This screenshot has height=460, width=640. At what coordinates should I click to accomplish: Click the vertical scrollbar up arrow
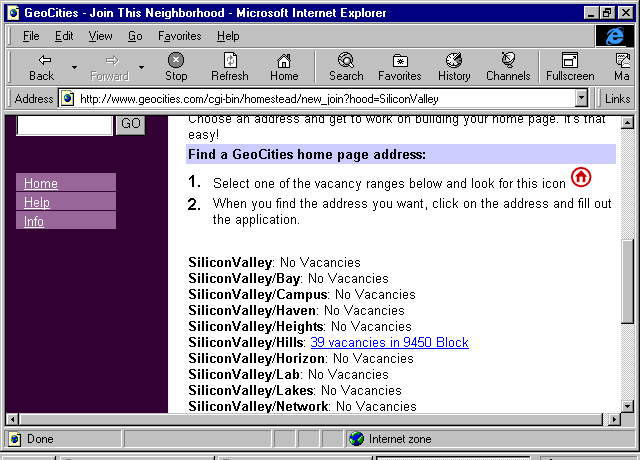(x=627, y=122)
